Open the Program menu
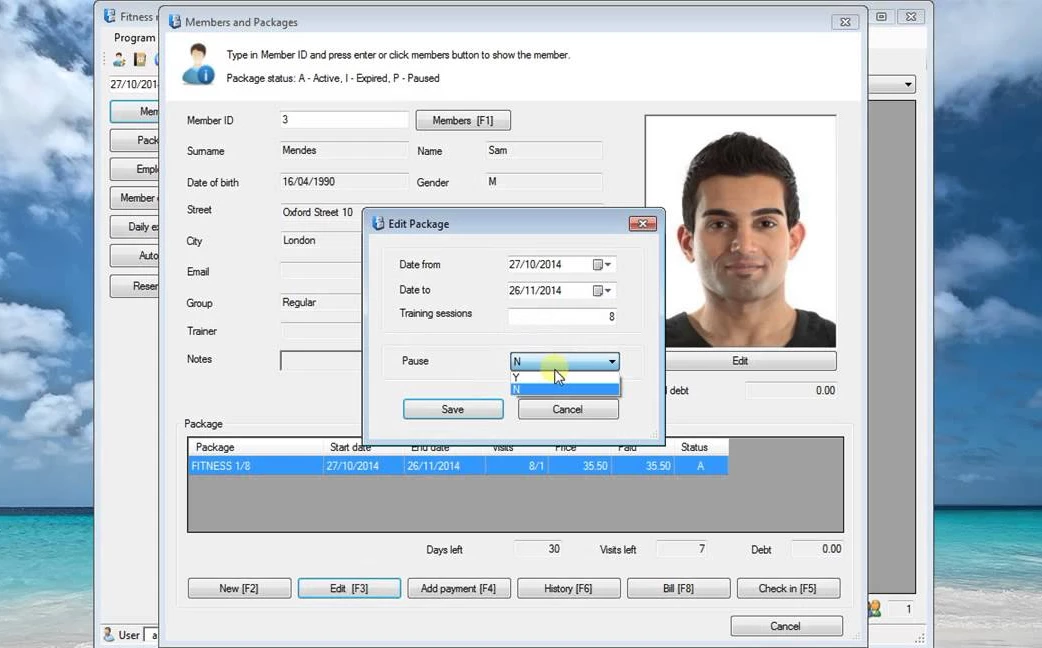 134,38
